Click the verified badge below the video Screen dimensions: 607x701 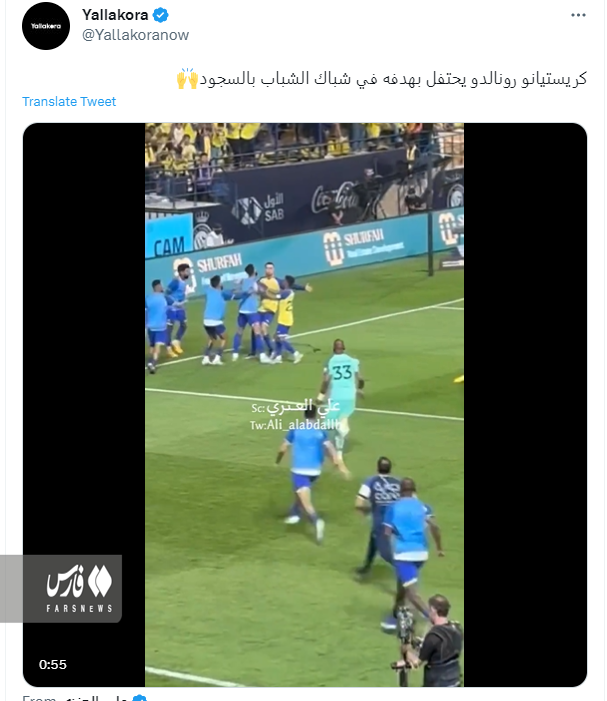point(139,698)
